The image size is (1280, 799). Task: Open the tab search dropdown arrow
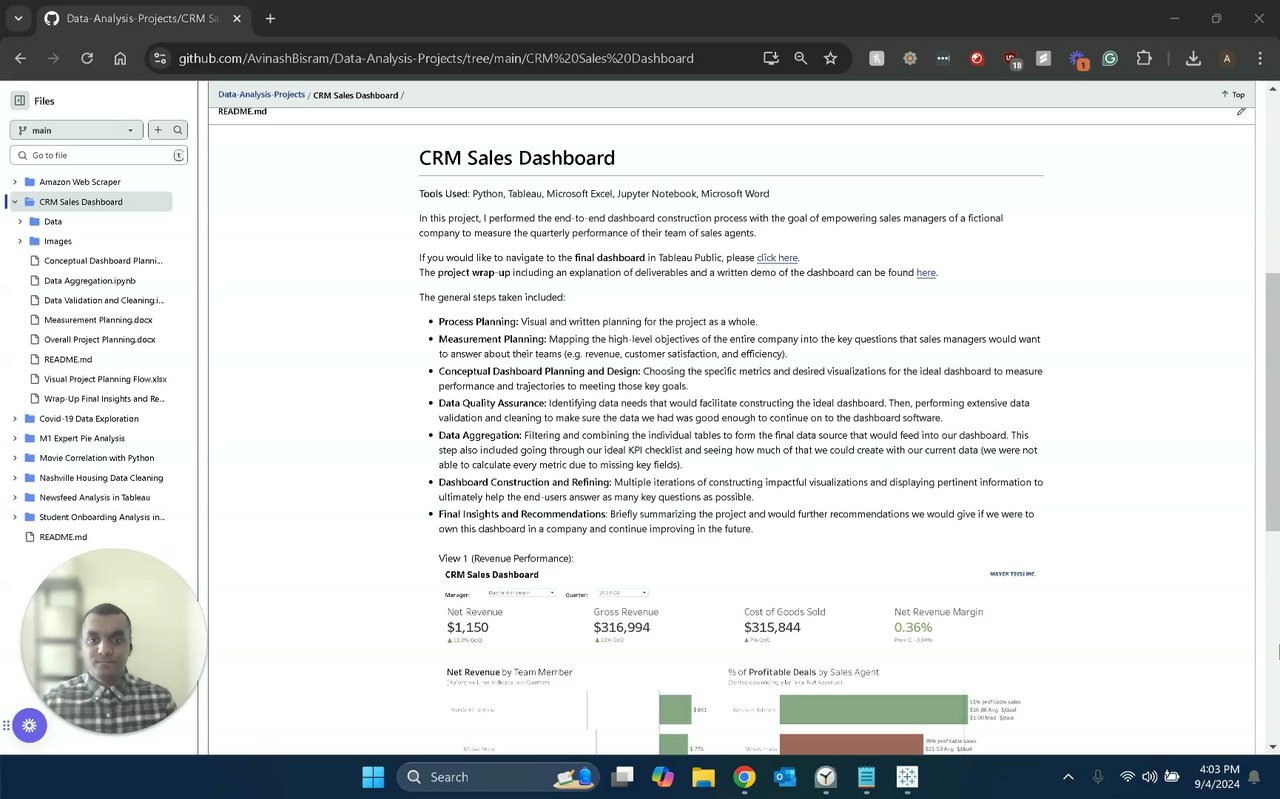(18, 18)
